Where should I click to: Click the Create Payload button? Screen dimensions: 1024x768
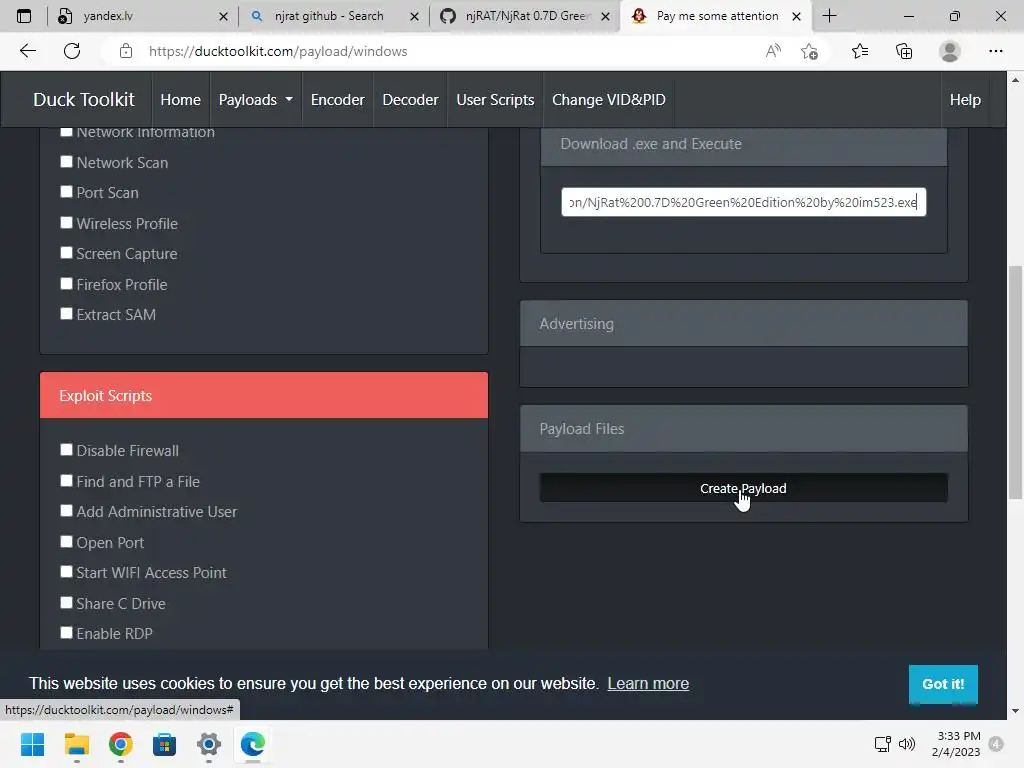click(743, 488)
